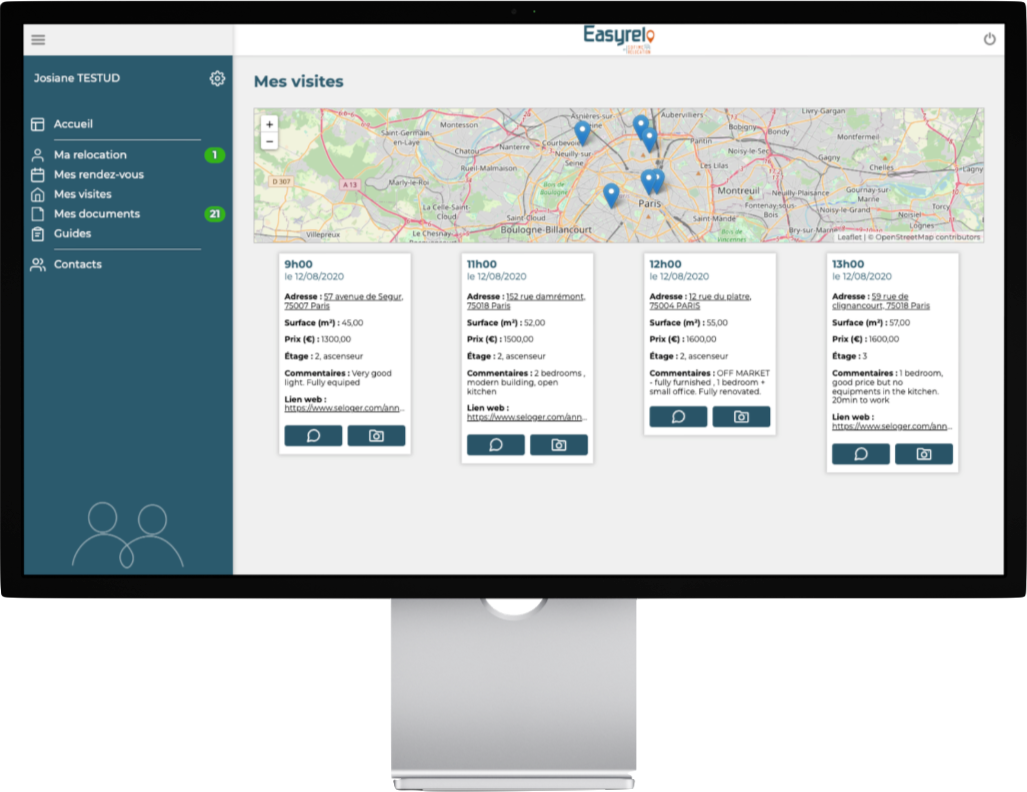Click comment button on 9h00 visit card
This screenshot has width=1027, height=792.
[313, 436]
